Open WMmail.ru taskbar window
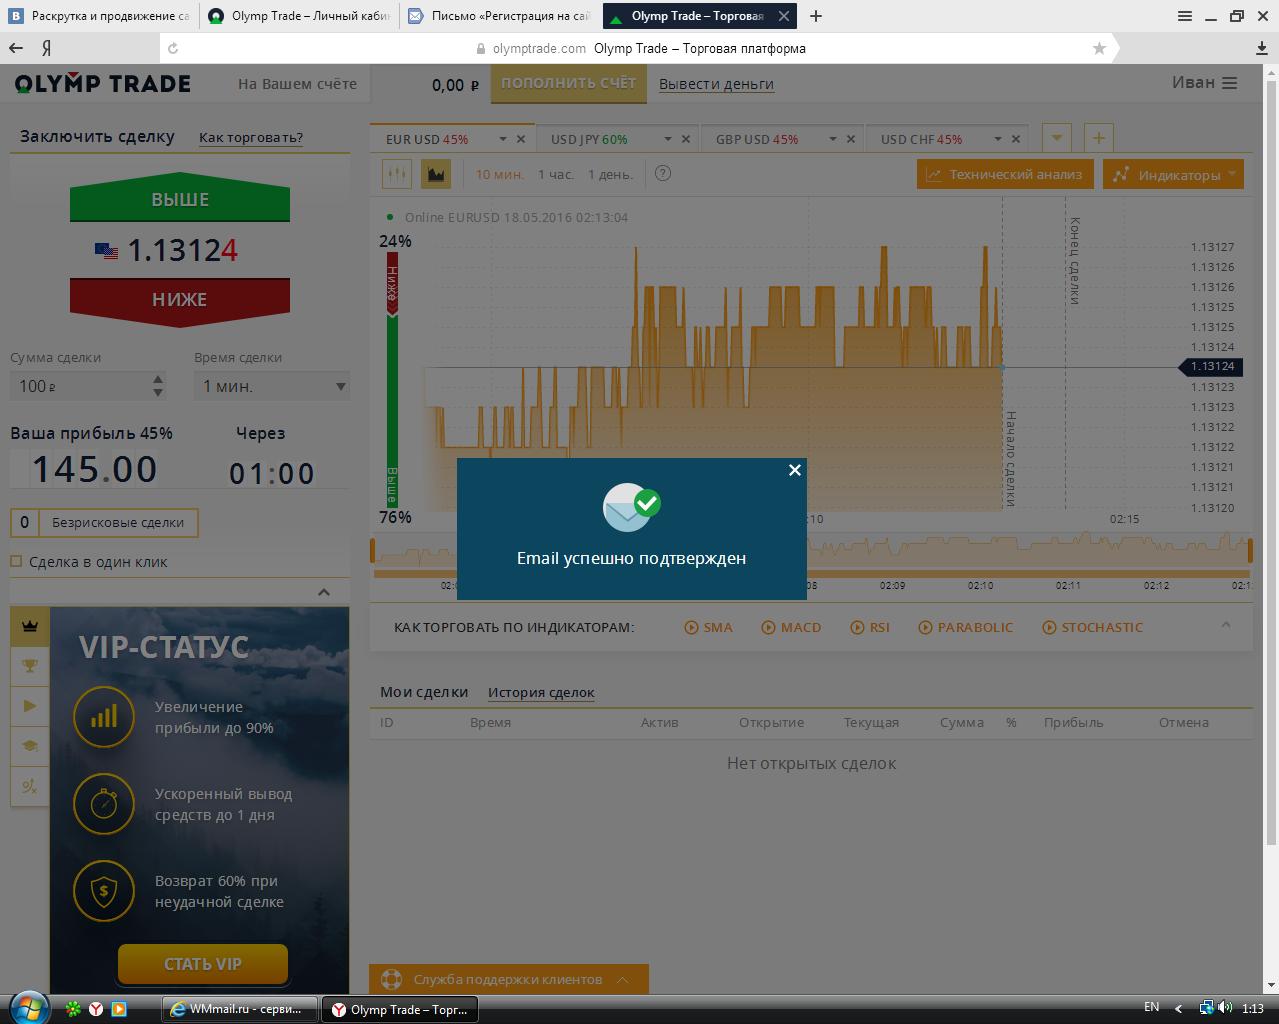1279x1024 pixels. pos(240,1009)
